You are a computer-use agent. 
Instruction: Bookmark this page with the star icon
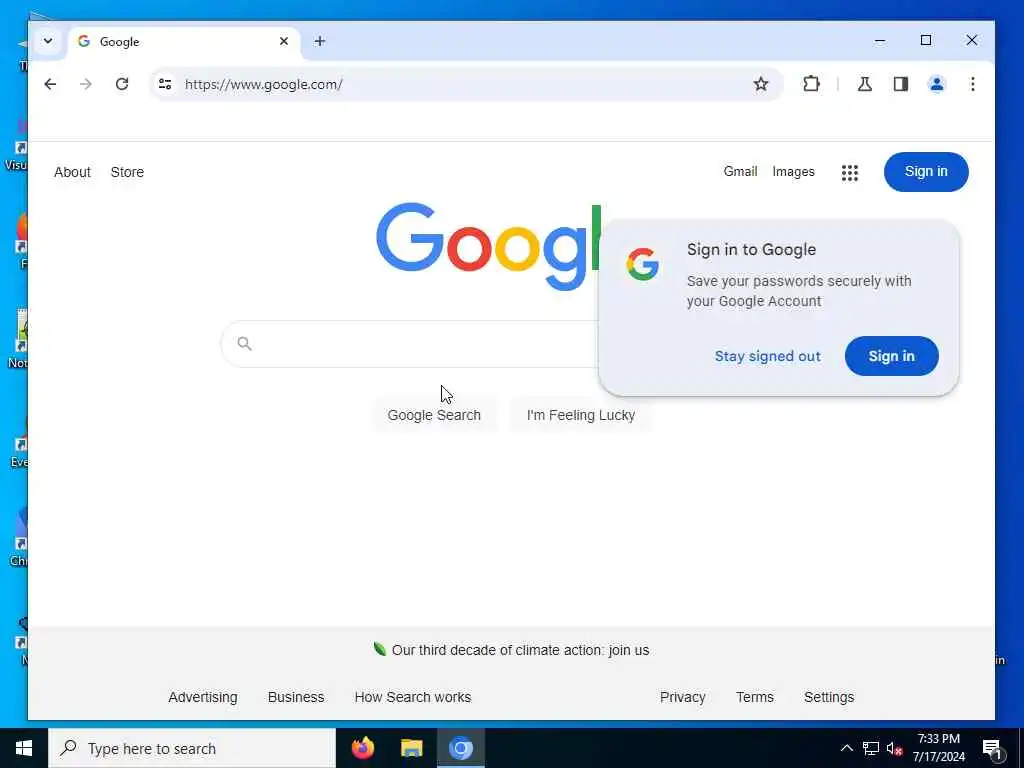pos(761,84)
